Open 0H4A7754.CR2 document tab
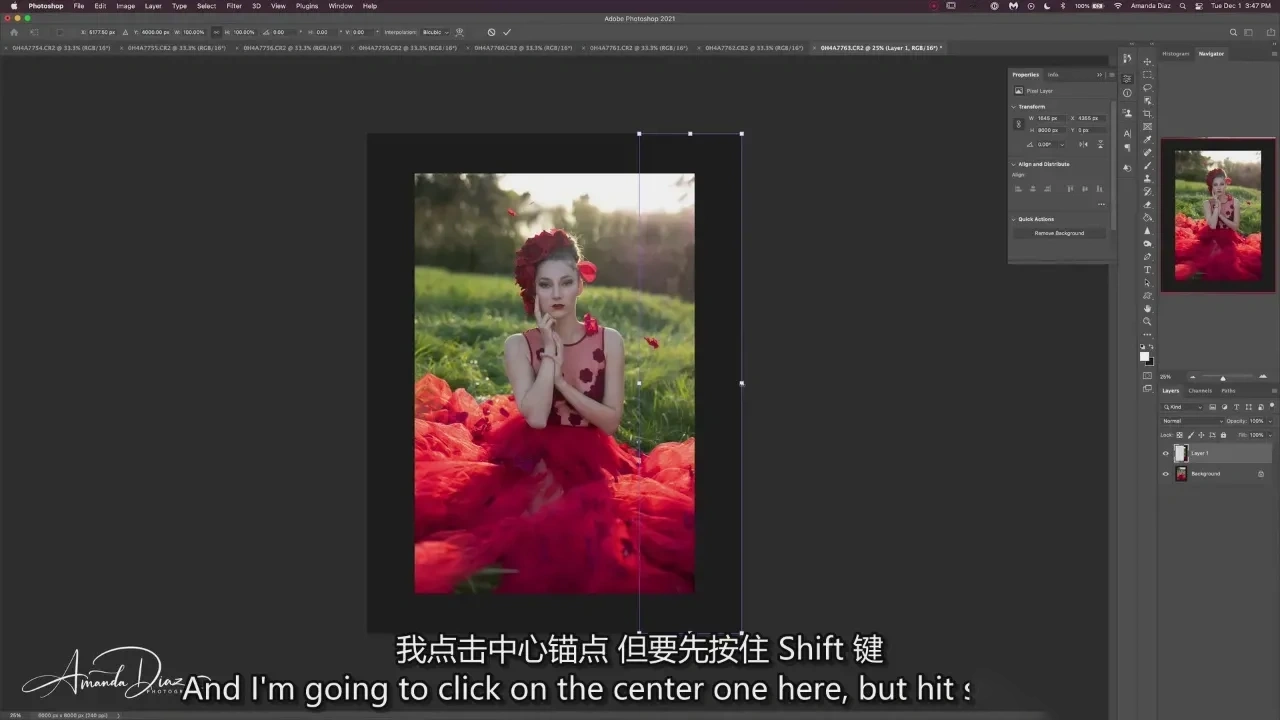The height and width of the screenshot is (720, 1280). pyautogui.click(x=61, y=48)
